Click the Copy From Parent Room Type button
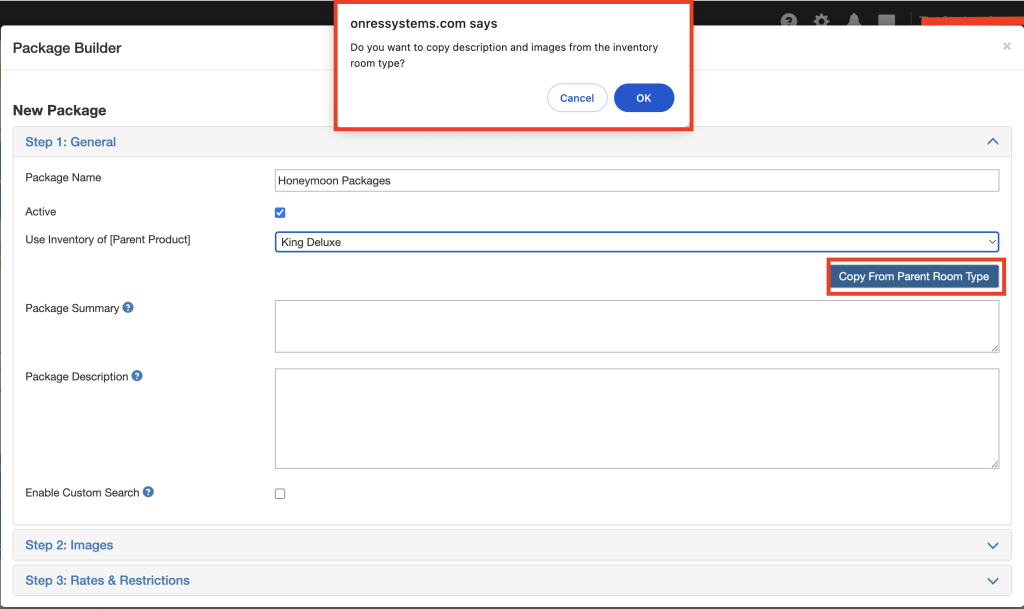Image resolution: width=1024 pixels, height=609 pixels. [913, 277]
